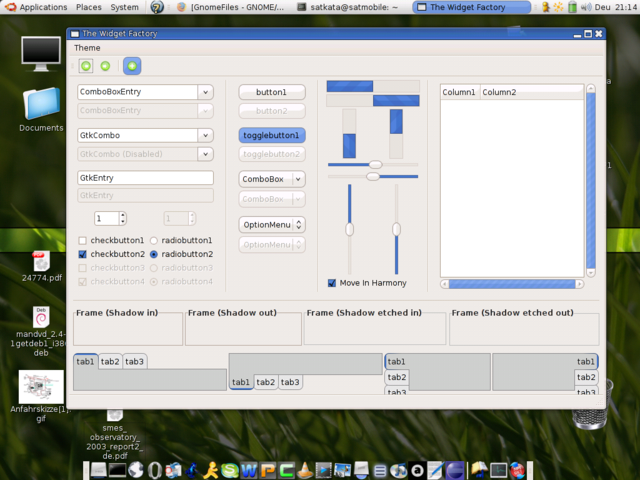Switch to tab3 in the bottom-tabs notebook

pos(290,382)
